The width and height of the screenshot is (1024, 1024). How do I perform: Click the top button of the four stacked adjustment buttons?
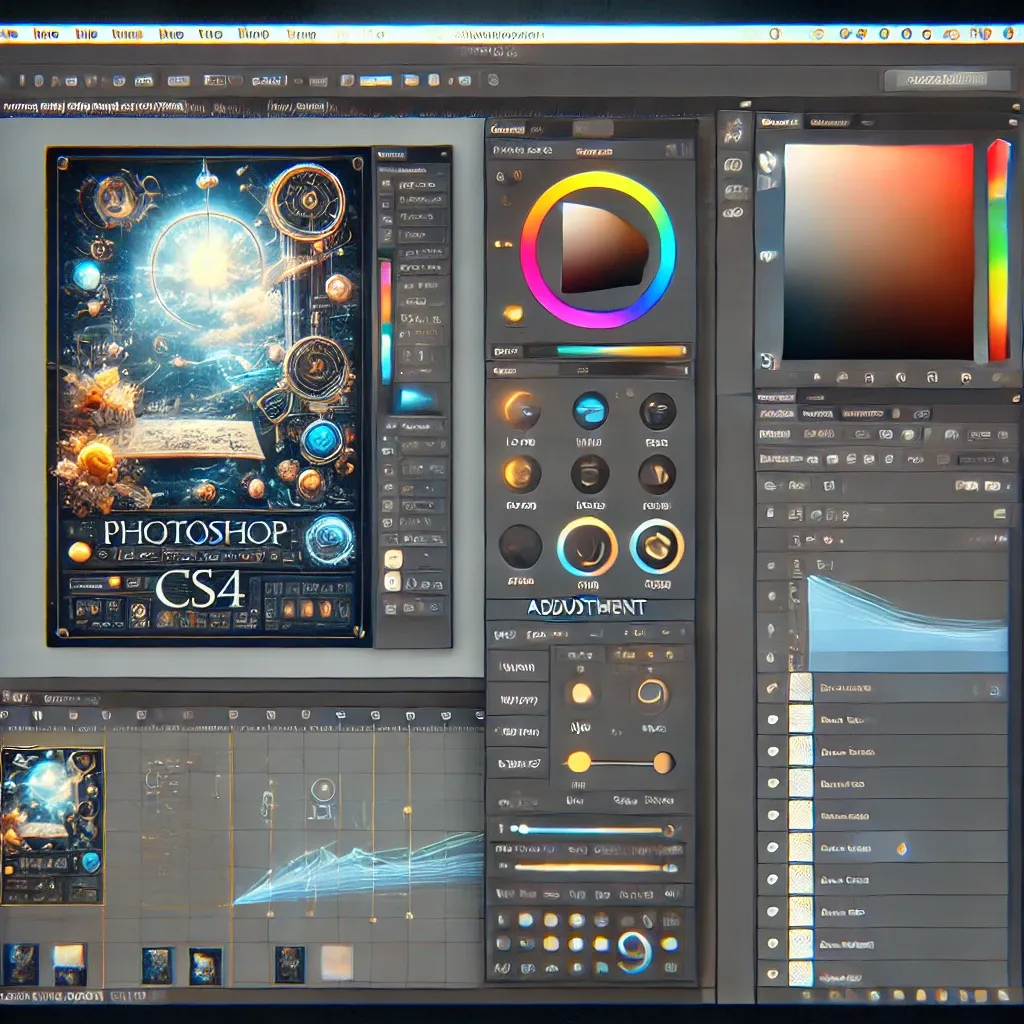[x=517, y=667]
